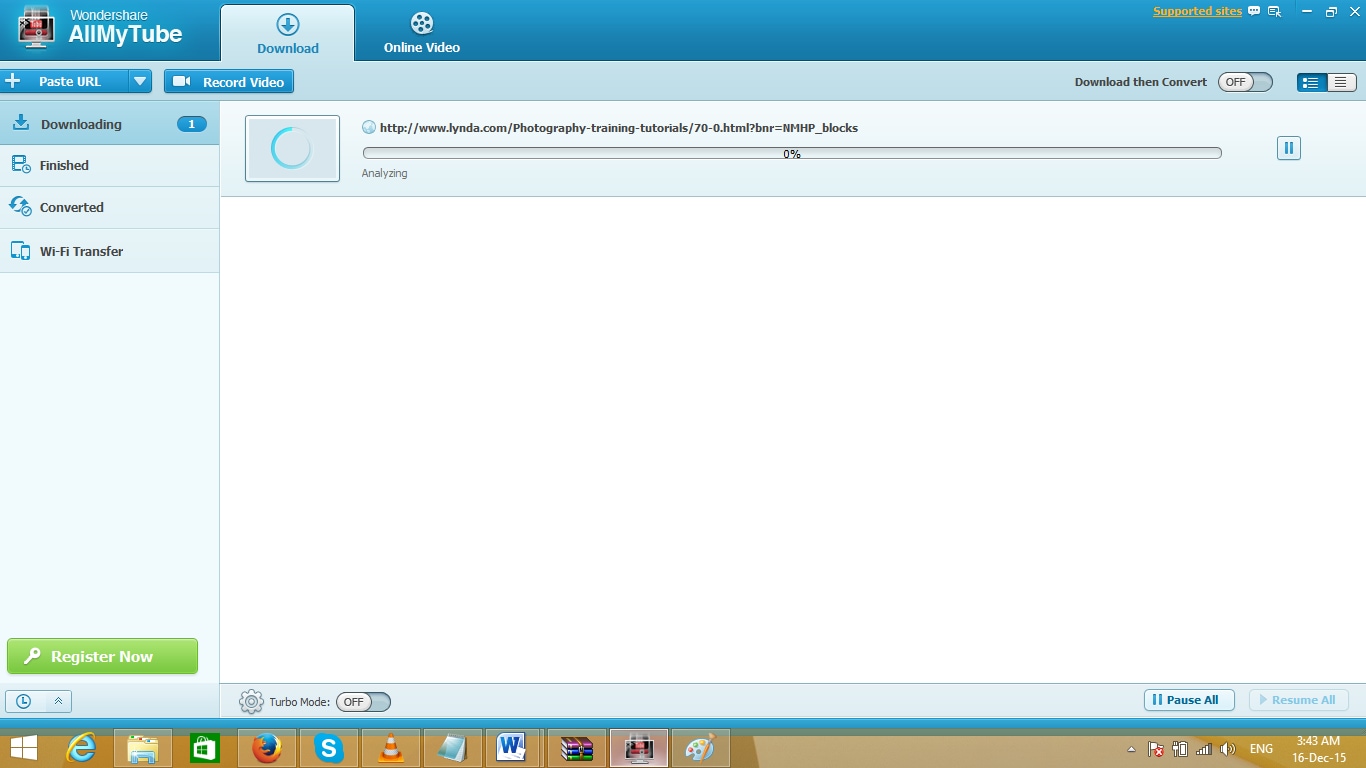Select the Downloading sidebar section
The height and width of the screenshot is (768, 1366).
(110, 124)
